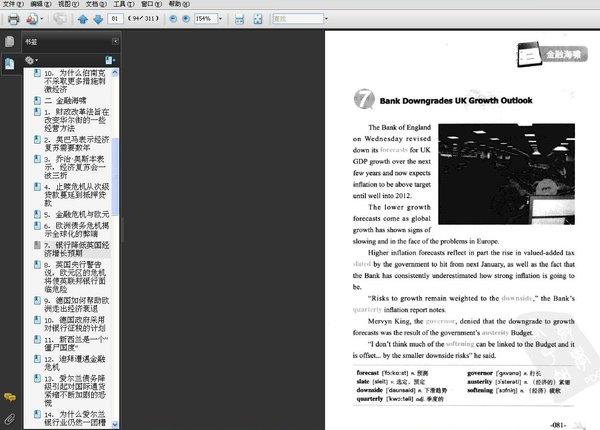The image size is (600, 430).
Task: Collapse the 书签 bookmarks panel
Action: coord(115,41)
